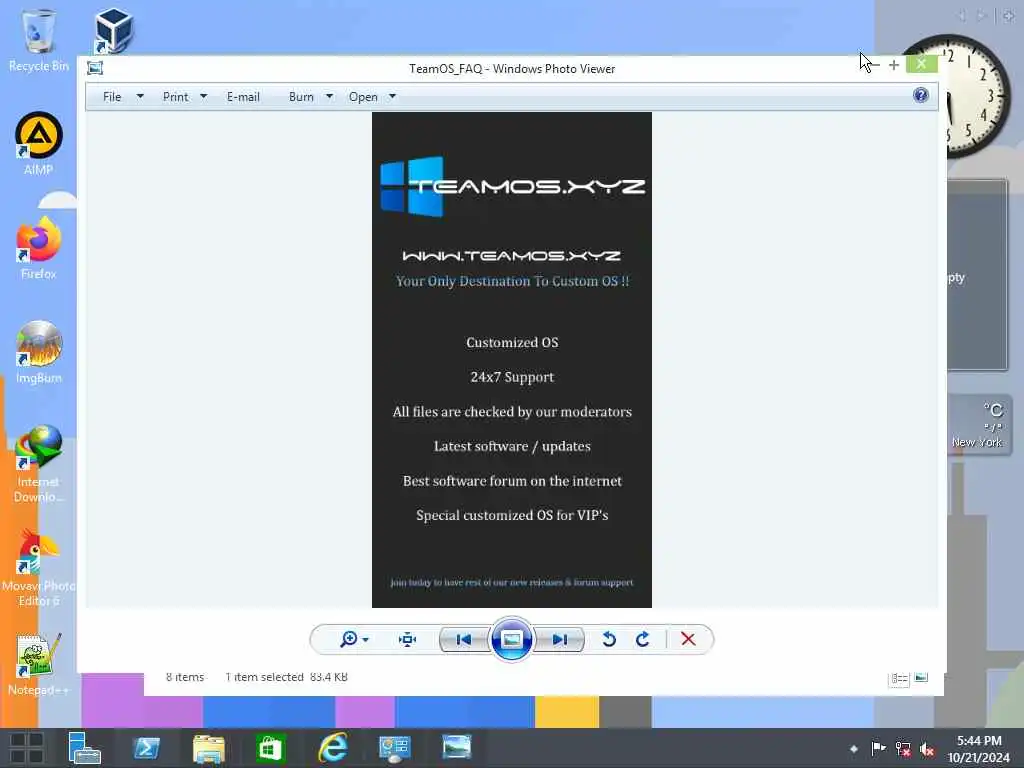1024x768 pixels.
Task: Switch Explorer window to details view
Action: [x=899, y=679]
